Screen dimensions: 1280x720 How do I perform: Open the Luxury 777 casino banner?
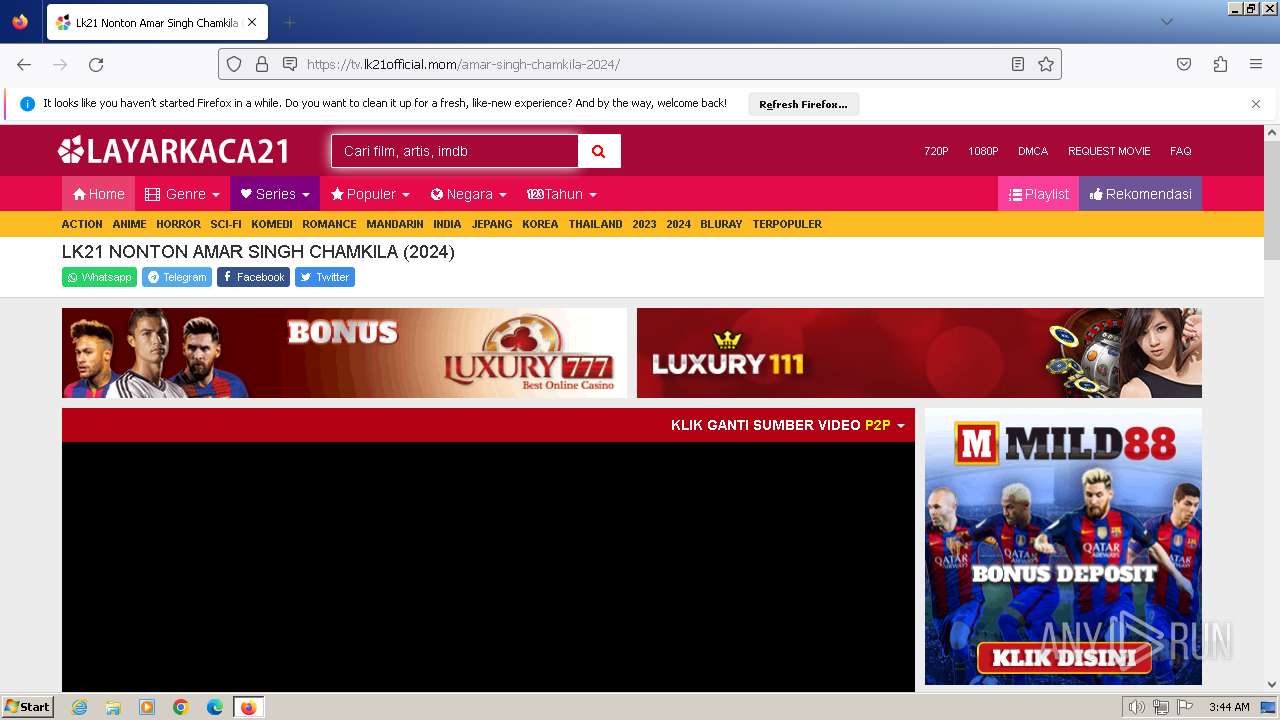[344, 353]
